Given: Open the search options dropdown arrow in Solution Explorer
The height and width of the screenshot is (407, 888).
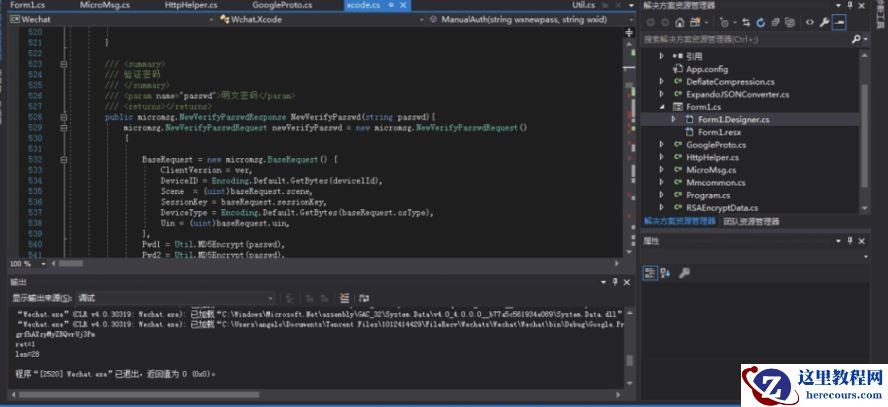Looking at the screenshot, I should [865, 39].
